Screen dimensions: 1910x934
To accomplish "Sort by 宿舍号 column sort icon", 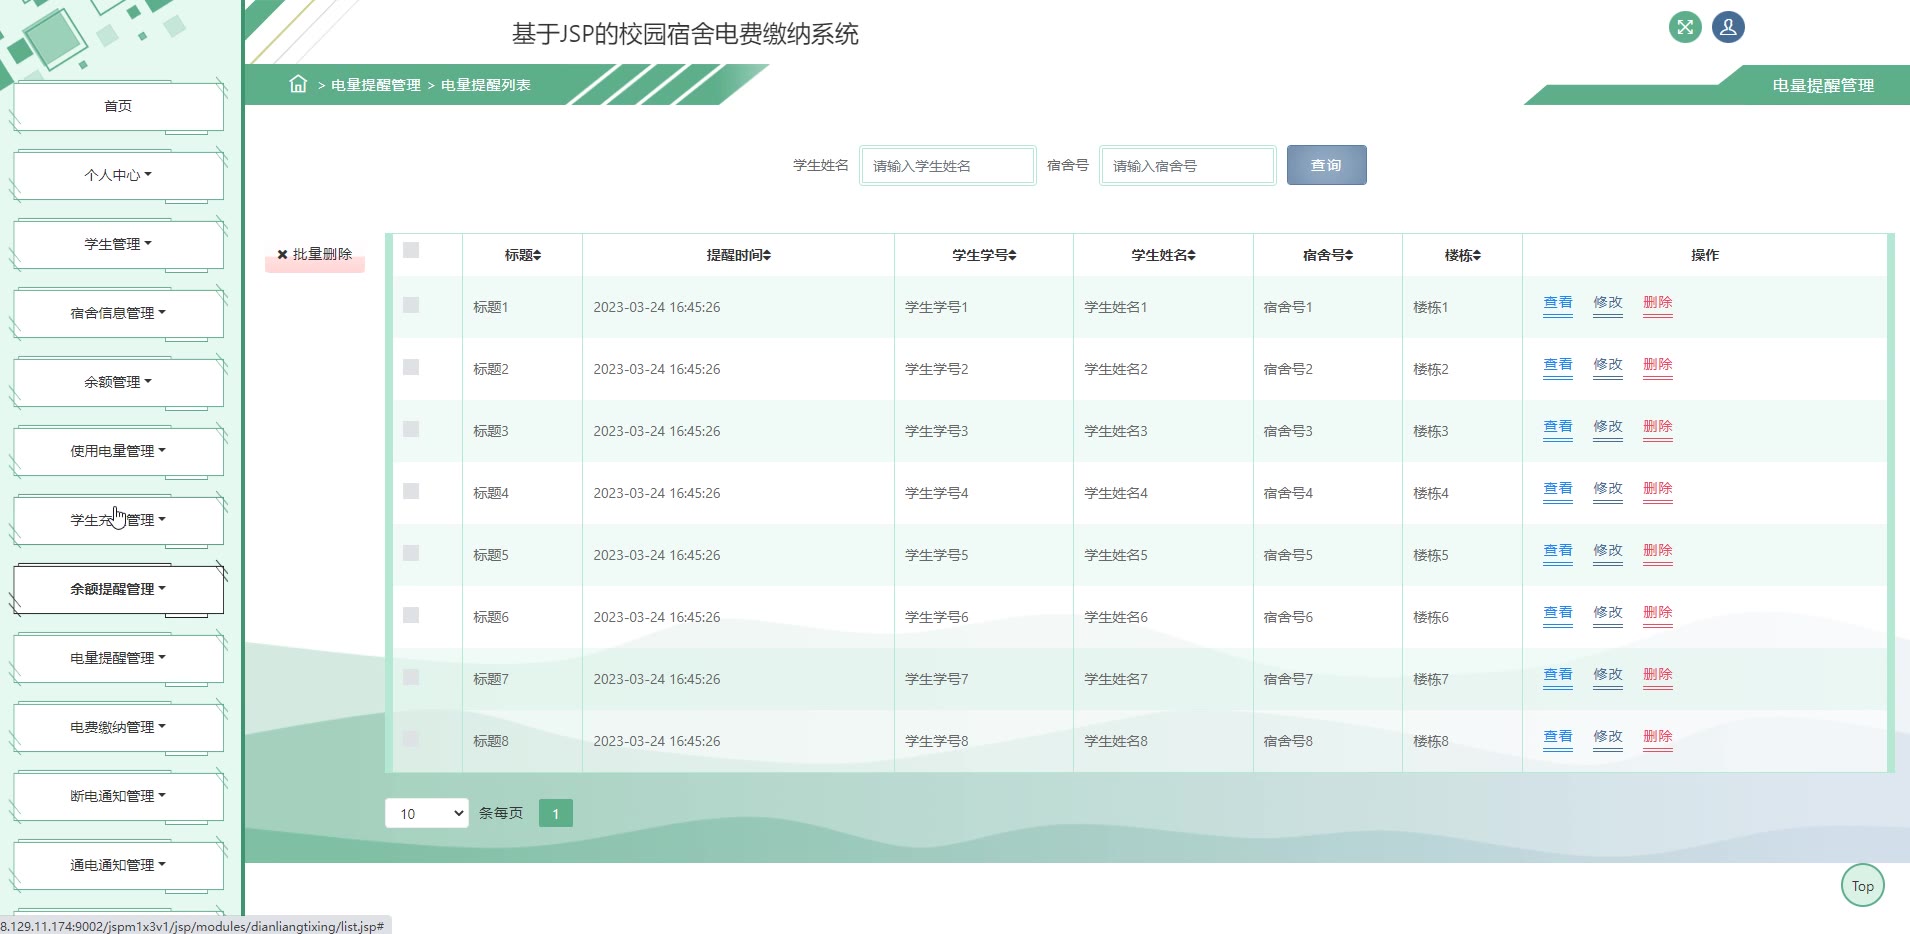I will click(x=1349, y=256).
